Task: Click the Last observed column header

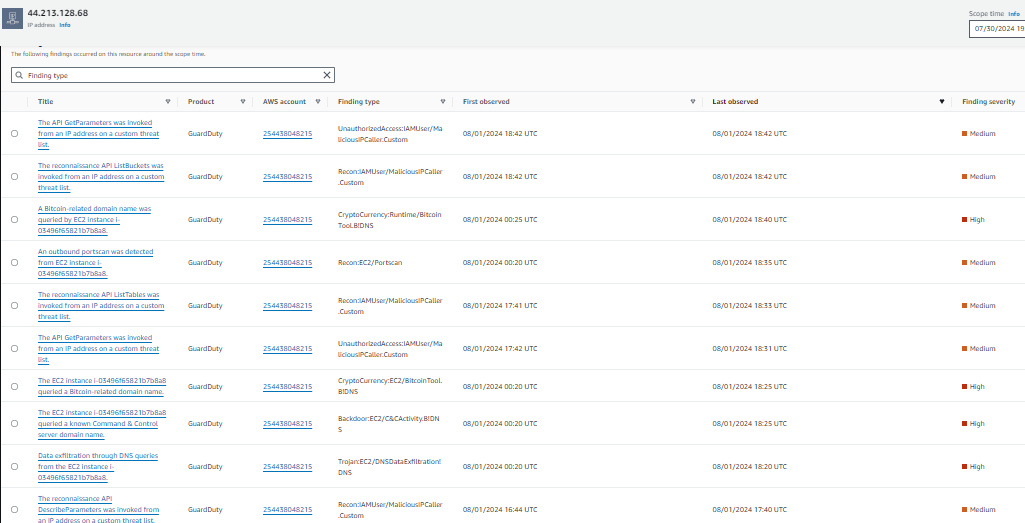Action: pyautogui.click(x=735, y=102)
